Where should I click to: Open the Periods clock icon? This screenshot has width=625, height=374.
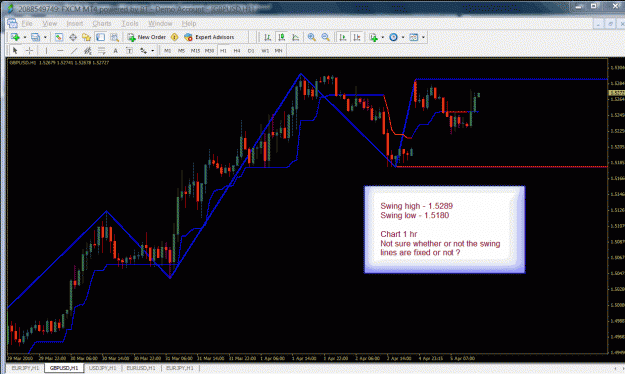point(393,37)
